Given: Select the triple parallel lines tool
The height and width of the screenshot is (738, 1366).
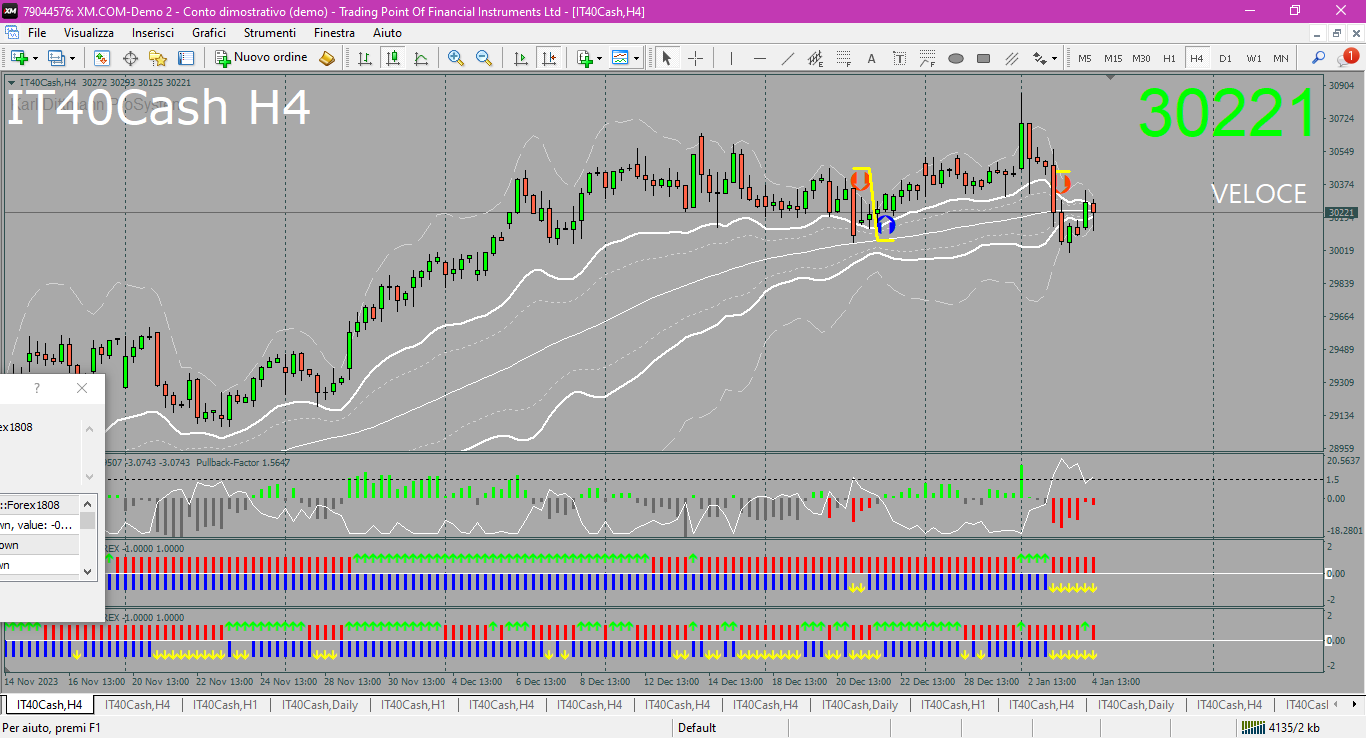Looking at the screenshot, I should click(1011, 58).
